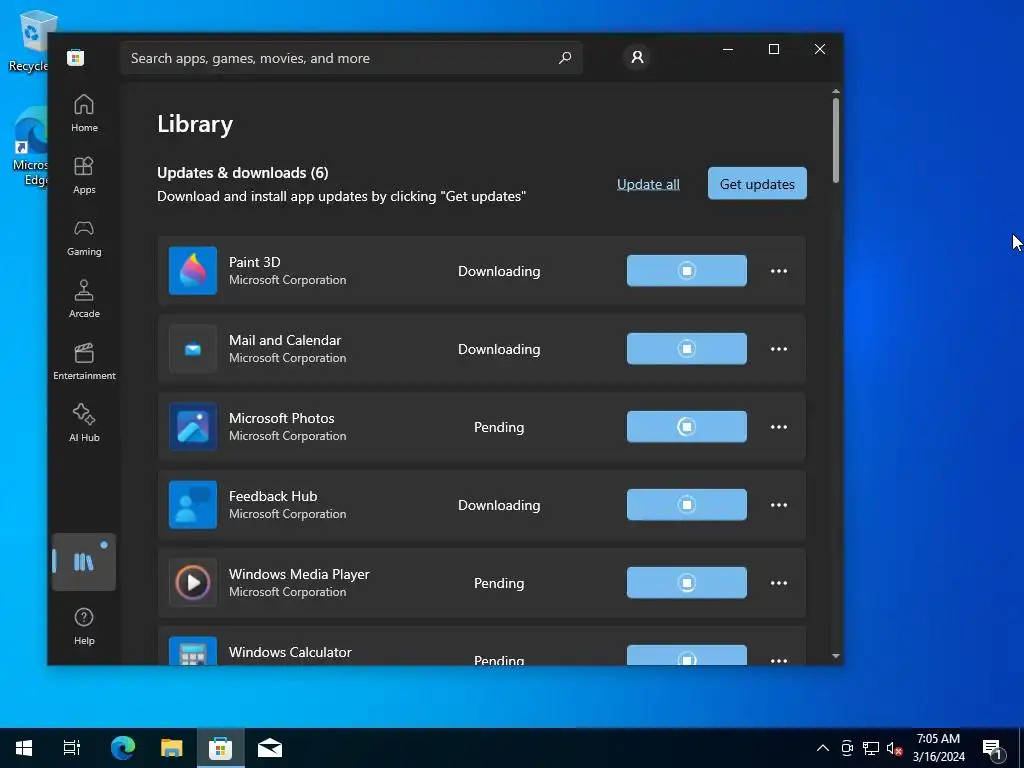Open the Windows Start menu
1024x768 pixels.
24,748
